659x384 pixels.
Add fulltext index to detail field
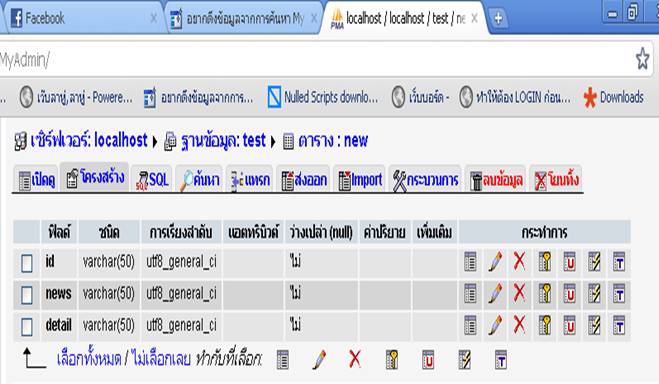(x=619, y=325)
